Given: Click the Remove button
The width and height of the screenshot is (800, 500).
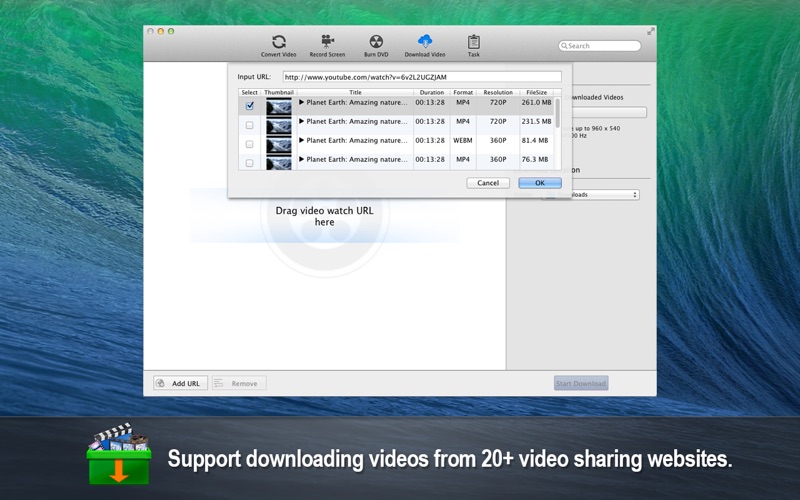Looking at the screenshot, I should pos(239,383).
